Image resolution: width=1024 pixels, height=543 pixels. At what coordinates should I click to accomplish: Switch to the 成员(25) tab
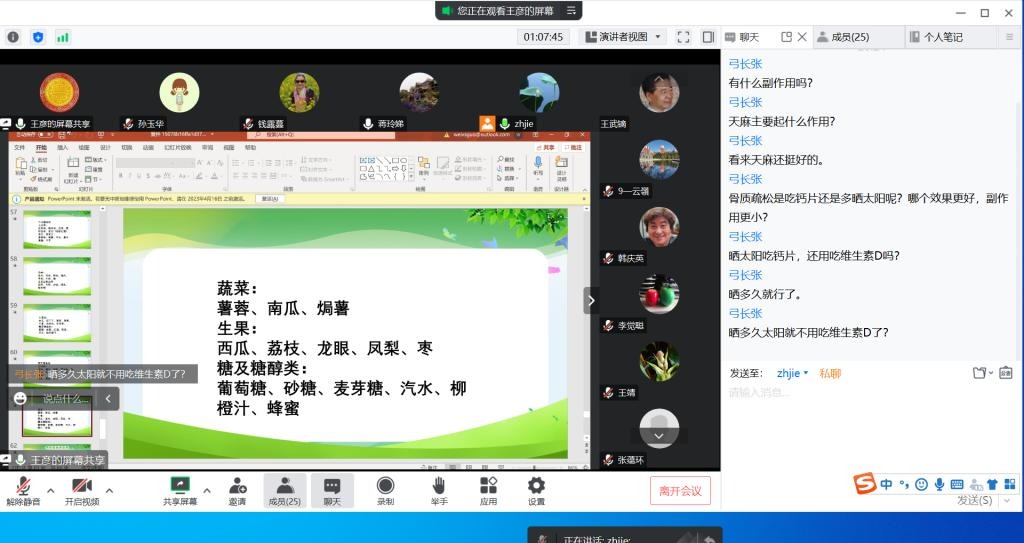click(x=843, y=37)
